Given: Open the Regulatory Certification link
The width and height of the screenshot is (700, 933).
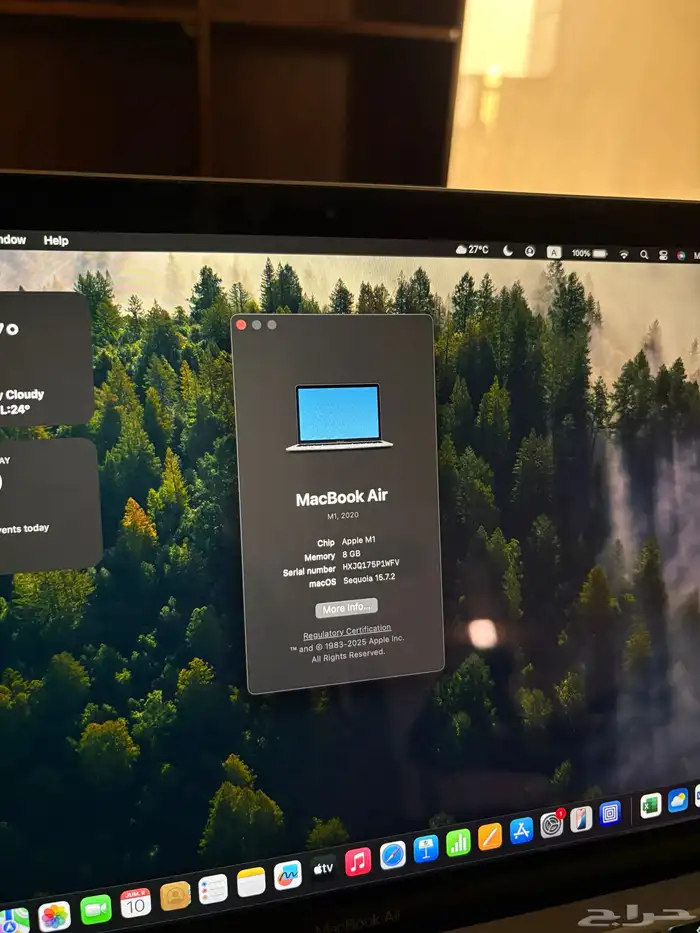Looking at the screenshot, I should pos(347,632).
